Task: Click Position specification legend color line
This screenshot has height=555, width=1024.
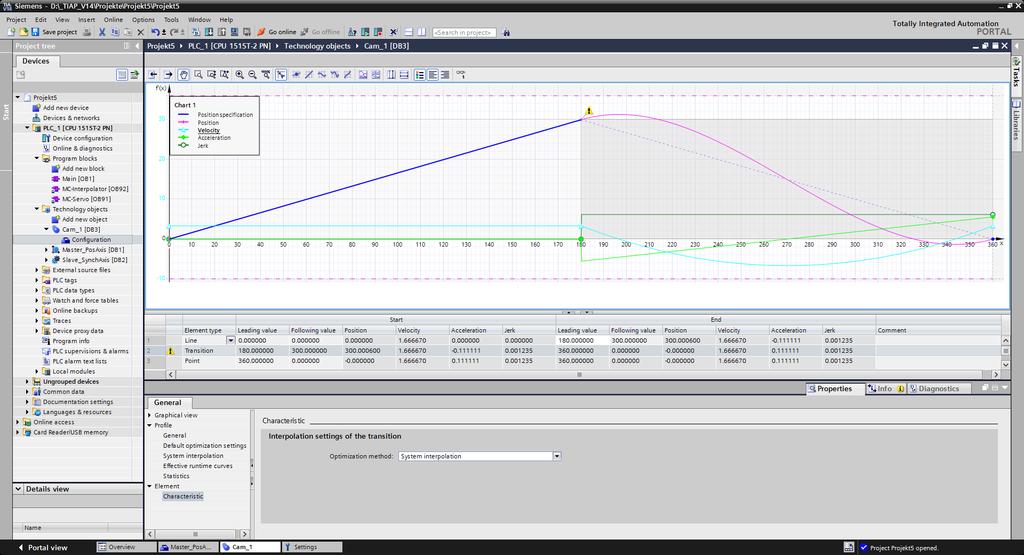Action: tap(184, 114)
